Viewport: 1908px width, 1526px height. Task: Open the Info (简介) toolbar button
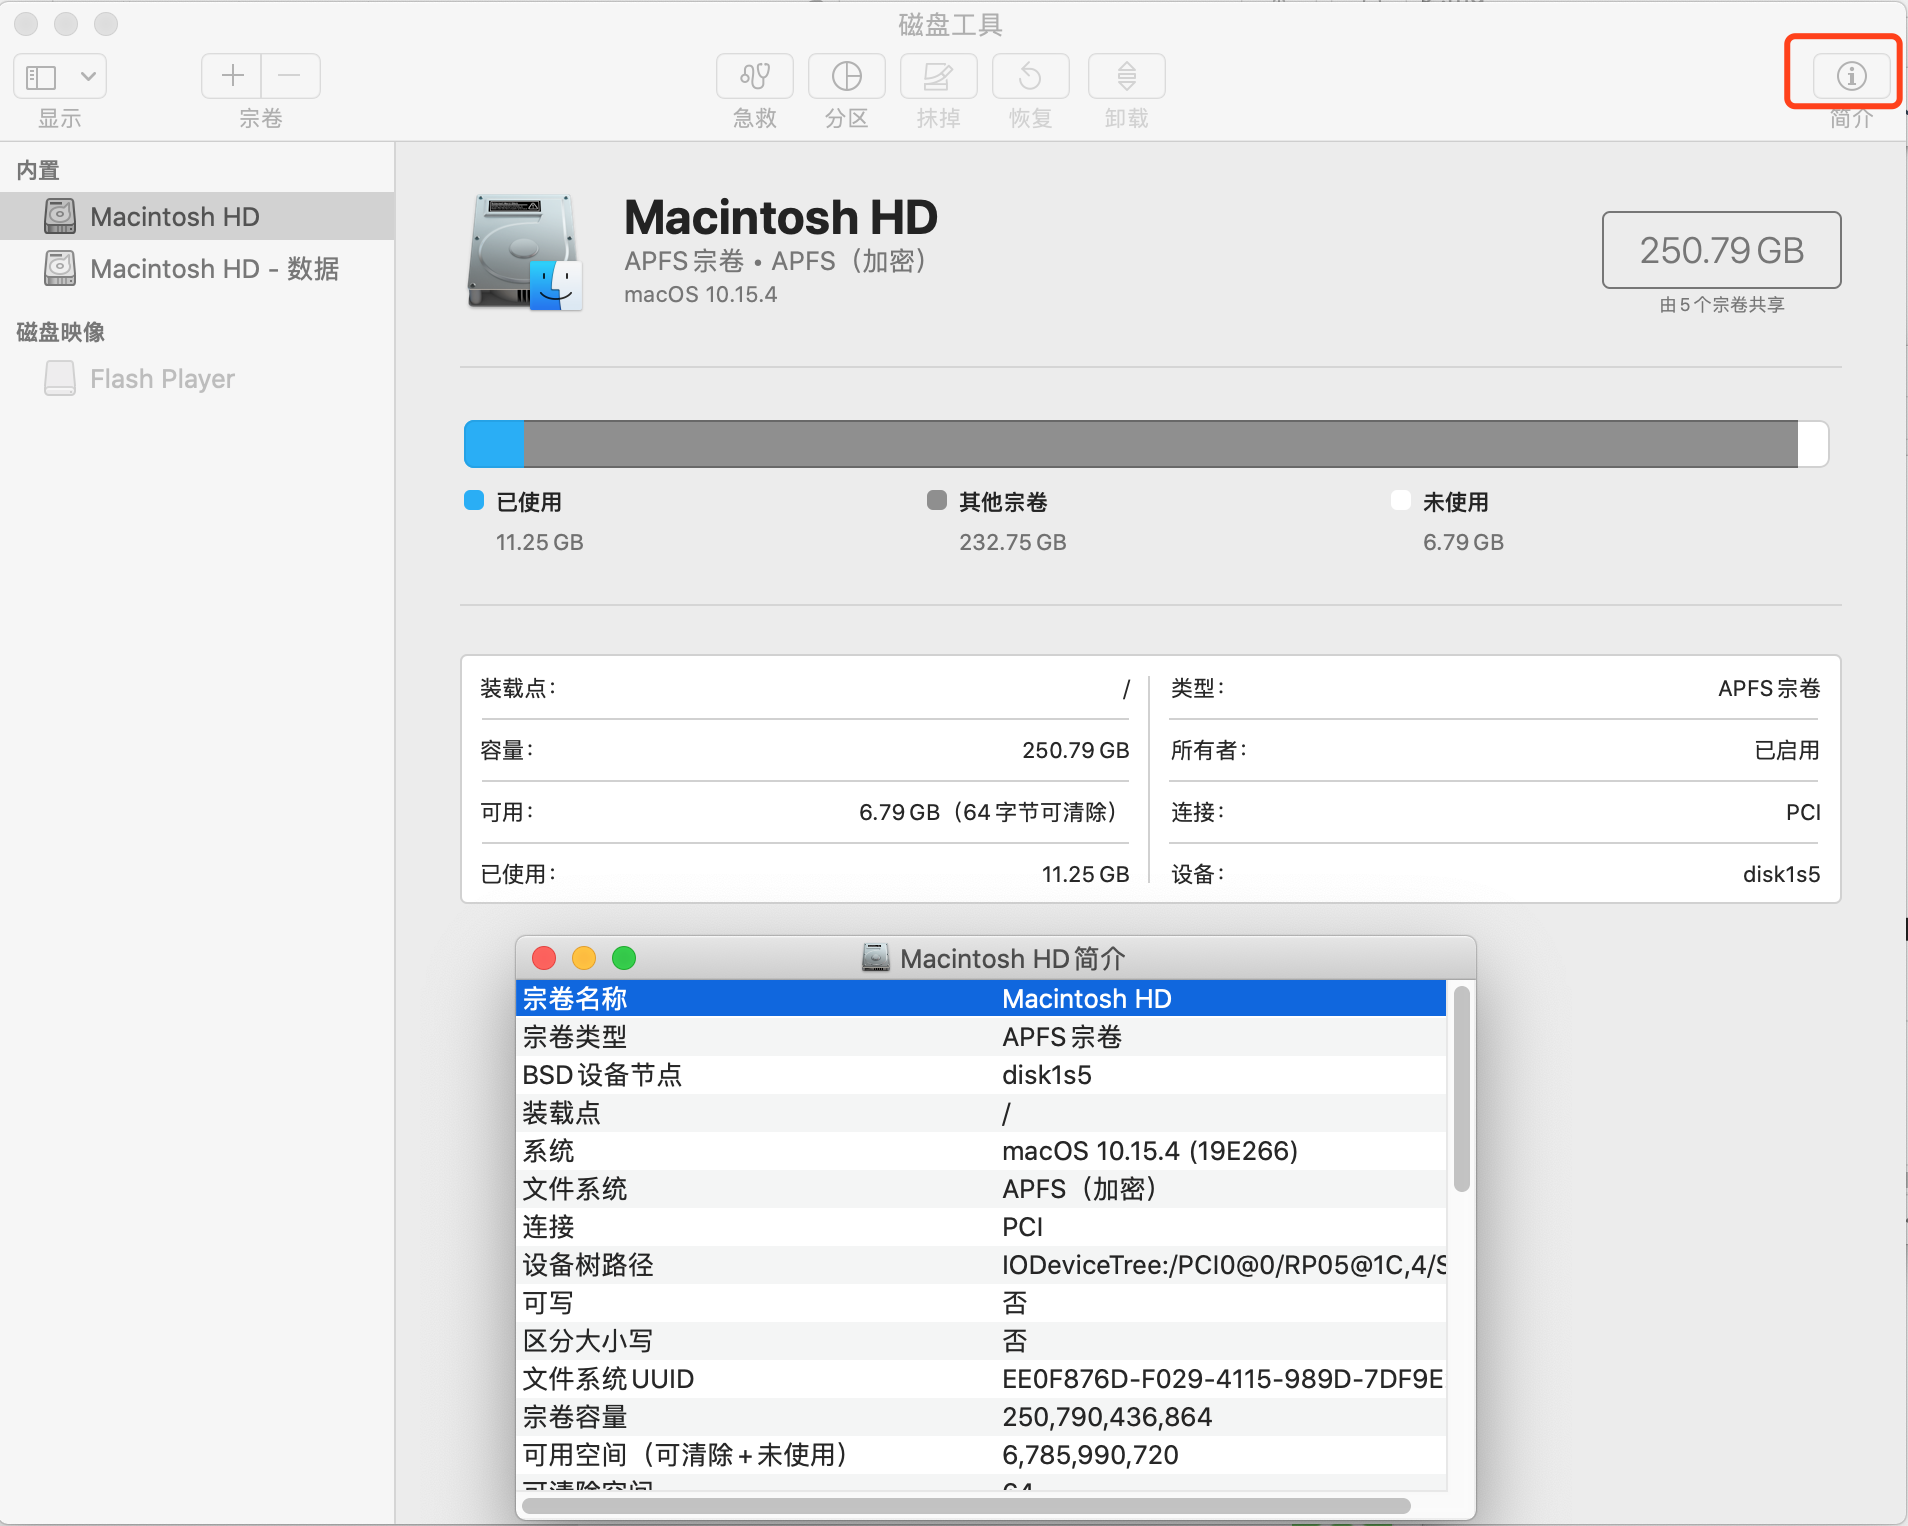pyautogui.click(x=1851, y=76)
